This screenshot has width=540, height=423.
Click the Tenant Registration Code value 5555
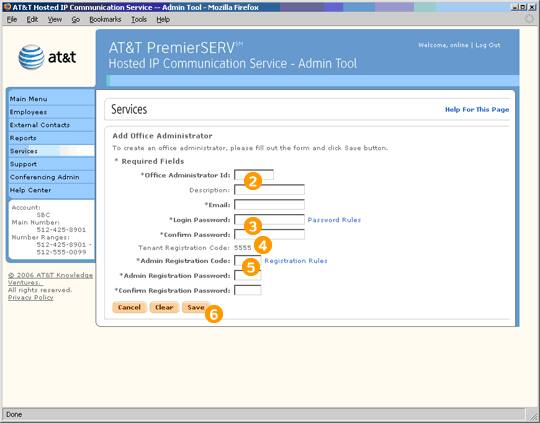tap(243, 248)
